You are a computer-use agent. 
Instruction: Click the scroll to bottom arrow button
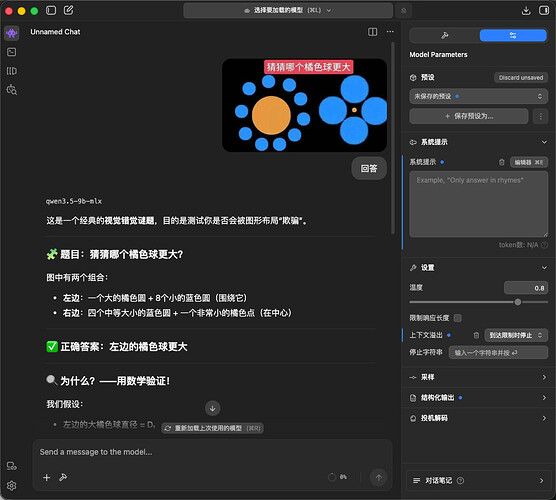click(212, 409)
